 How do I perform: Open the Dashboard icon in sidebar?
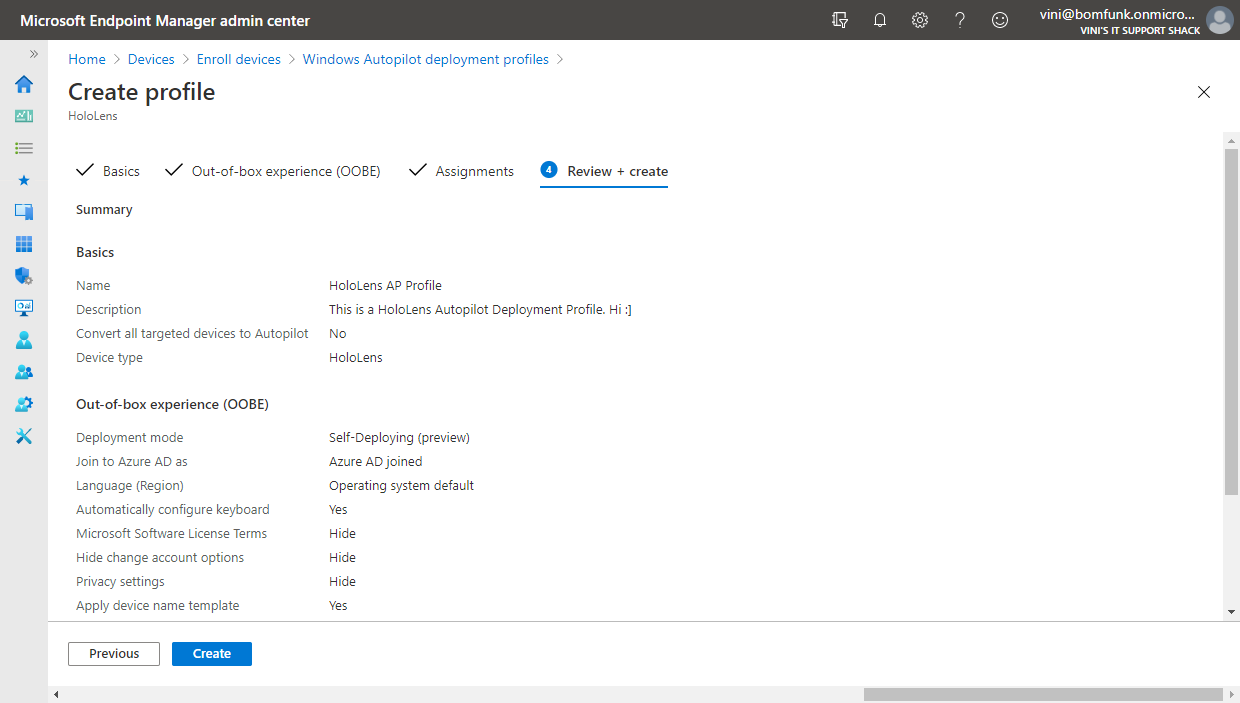coord(24,116)
